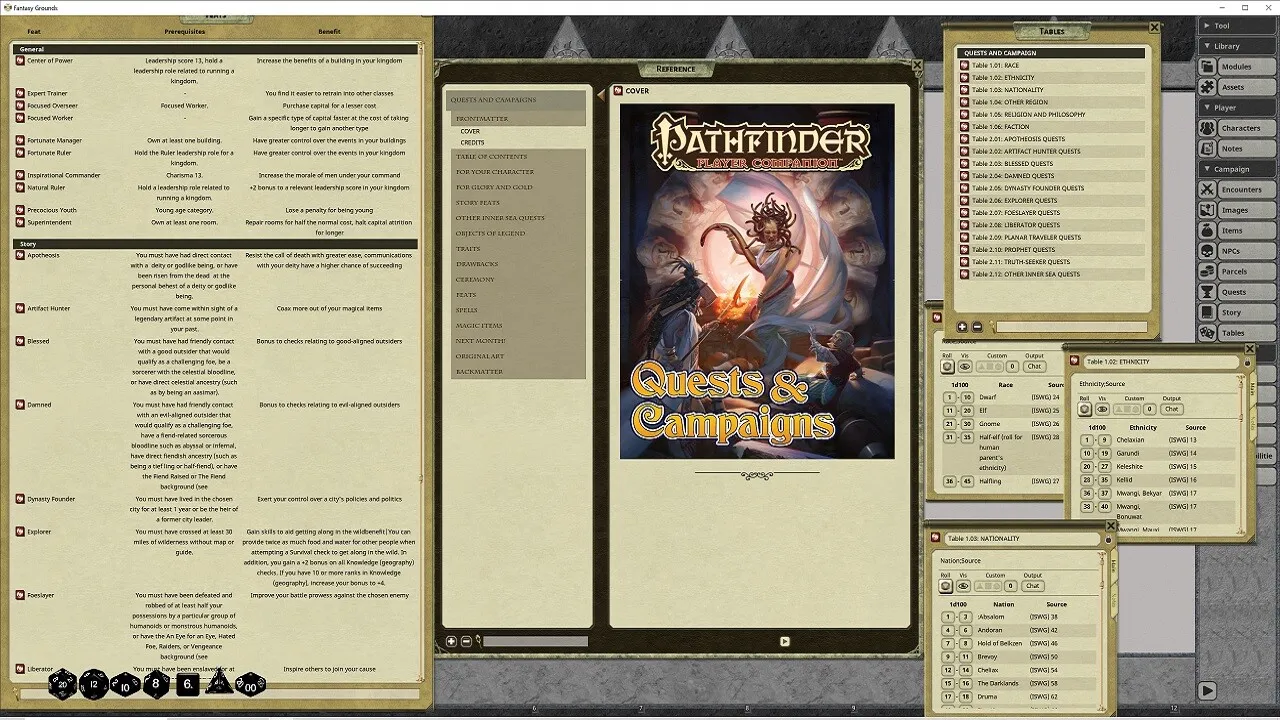Click the Table 1.01: RACE link icon
This screenshot has height=720, width=1280.
point(965,65)
